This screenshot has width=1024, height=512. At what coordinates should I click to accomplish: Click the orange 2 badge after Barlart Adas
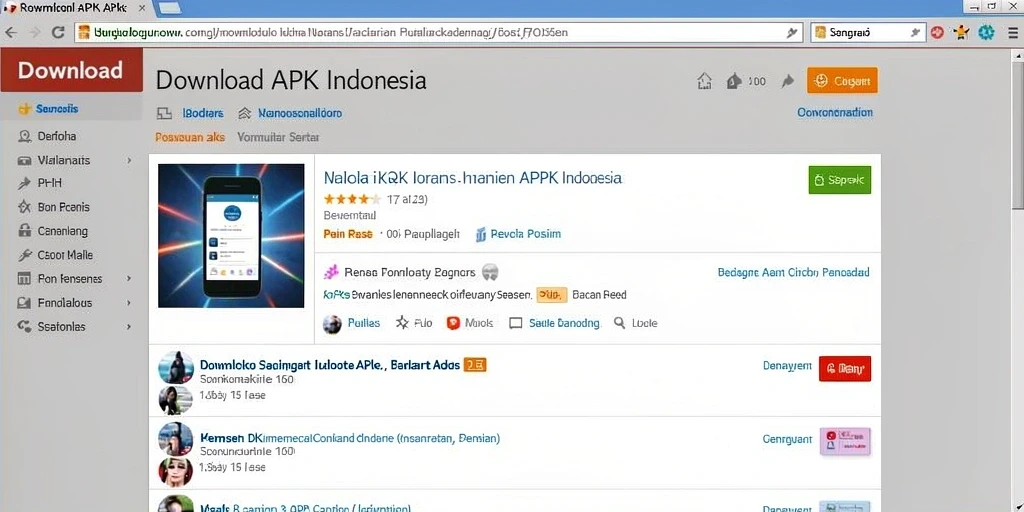click(475, 365)
